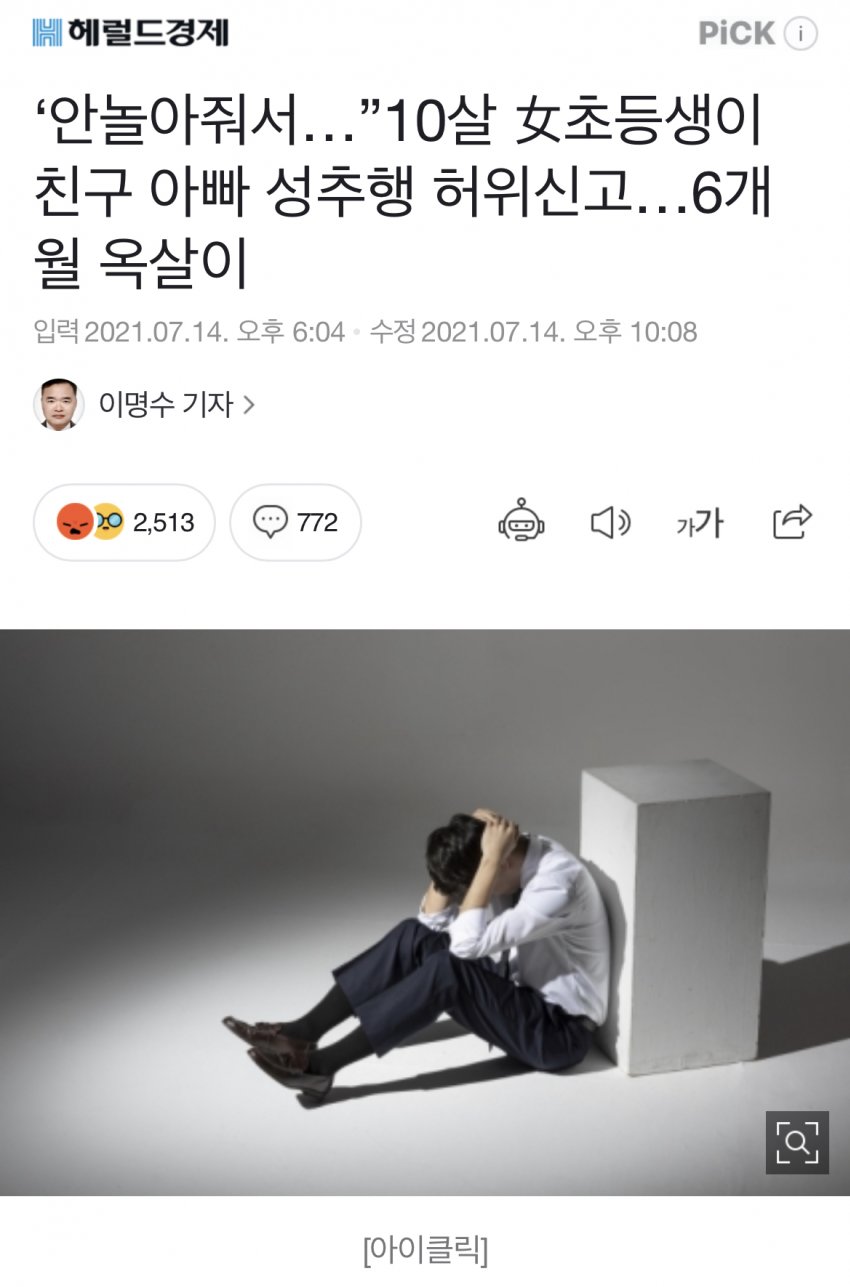Tap the PiCK label
Image resolution: width=850 pixels, height=1287 pixels.
click(x=737, y=34)
